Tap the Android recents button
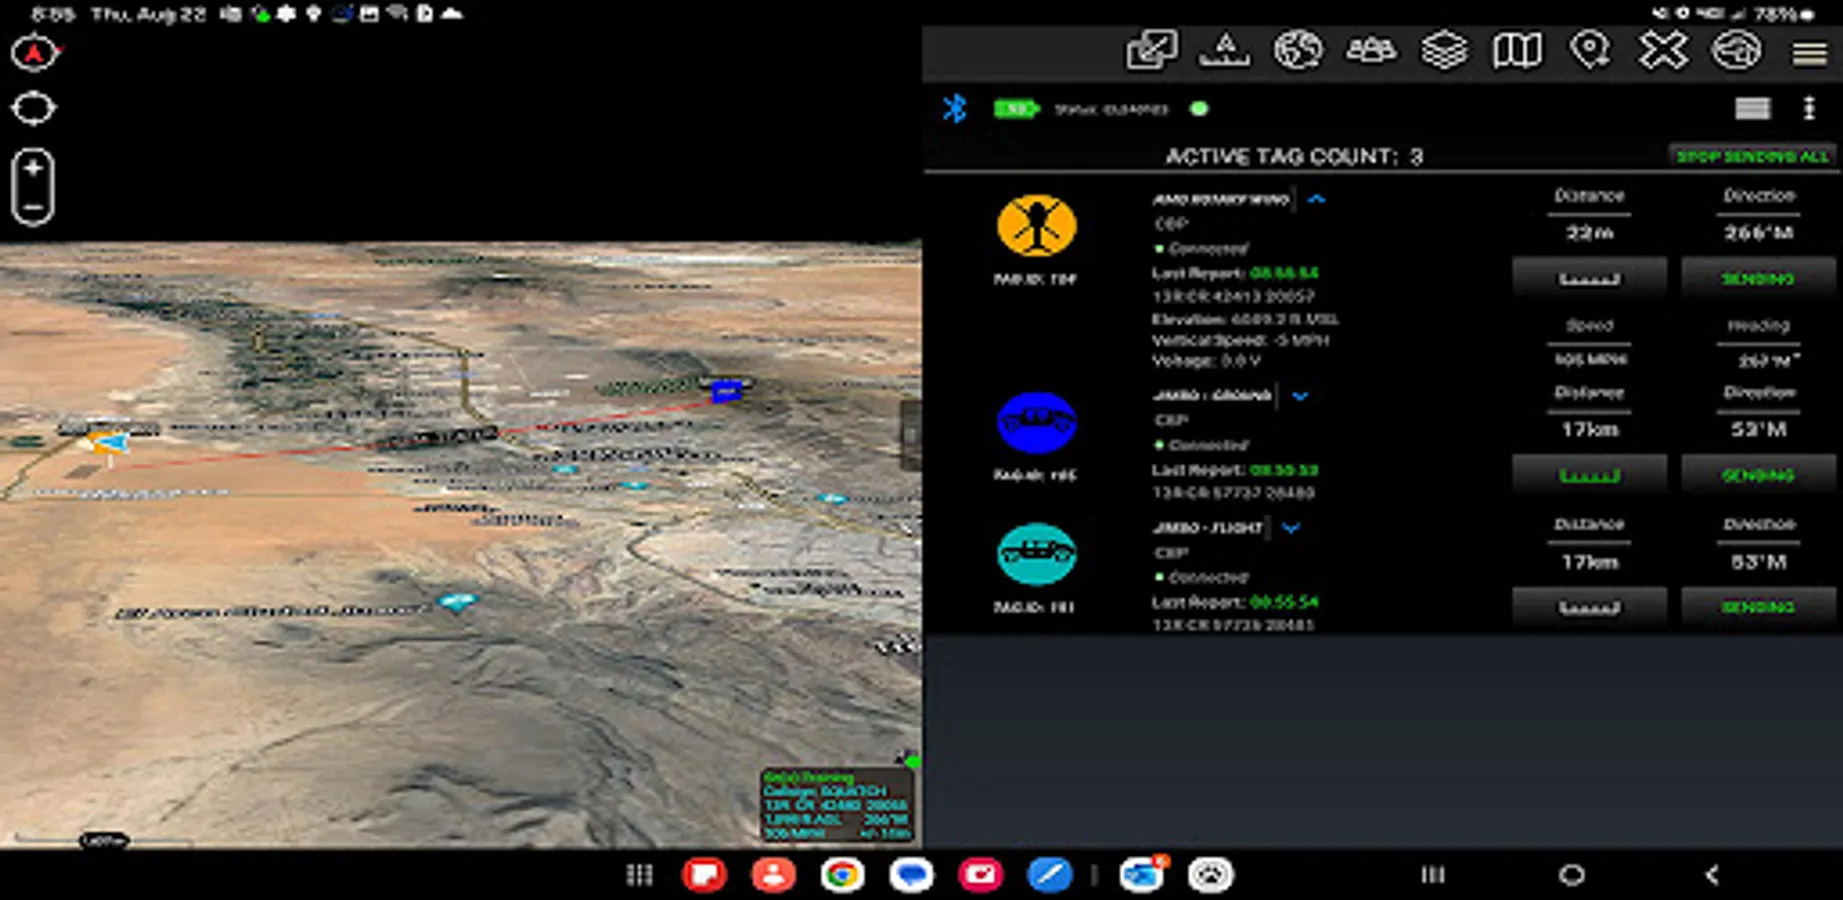Image resolution: width=1843 pixels, height=900 pixels. click(x=1433, y=875)
